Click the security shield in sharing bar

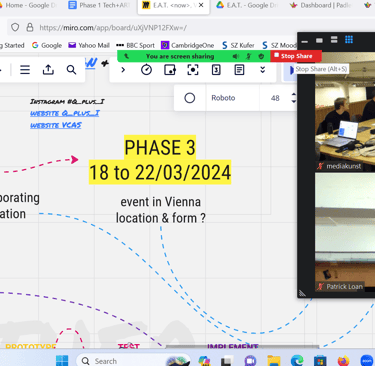261,56
